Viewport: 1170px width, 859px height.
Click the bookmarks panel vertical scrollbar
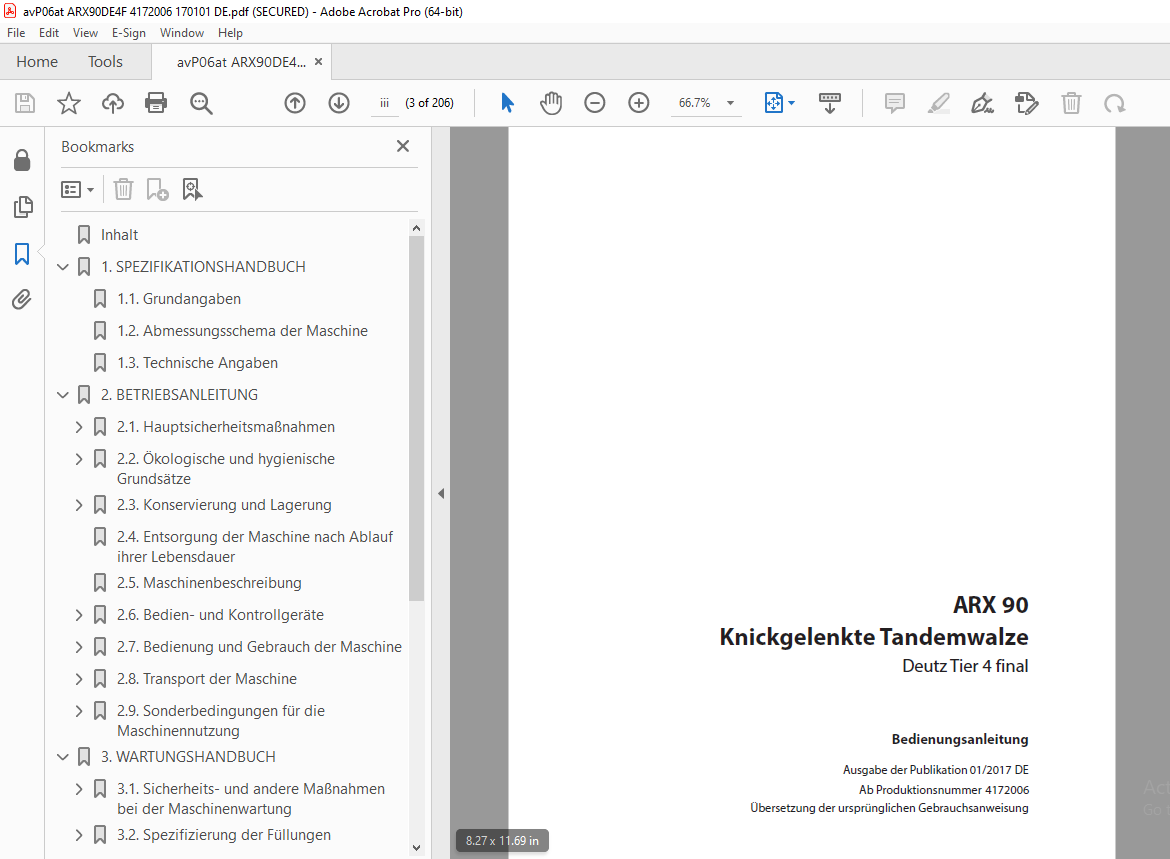[x=416, y=419]
